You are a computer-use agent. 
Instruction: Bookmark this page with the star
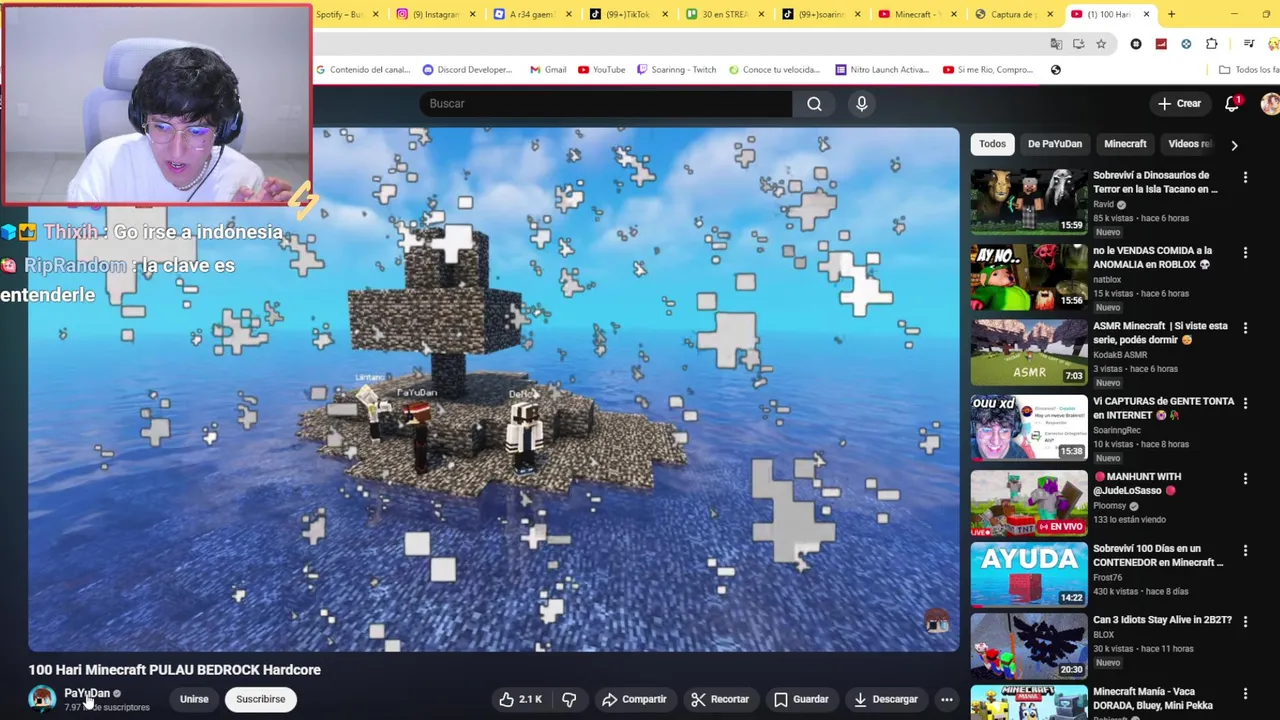click(1101, 44)
